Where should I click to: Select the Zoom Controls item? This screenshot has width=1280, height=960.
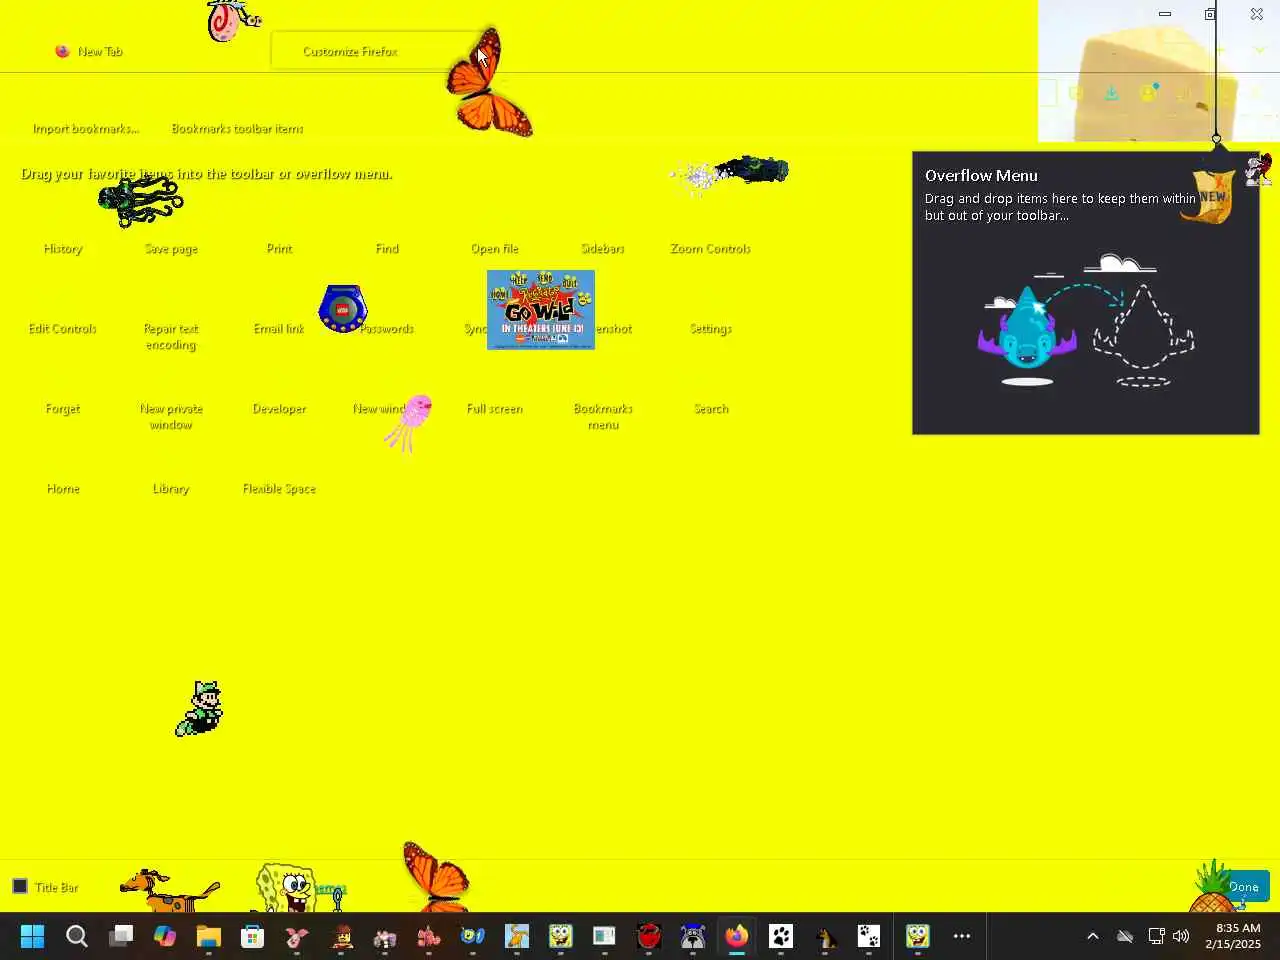click(711, 249)
